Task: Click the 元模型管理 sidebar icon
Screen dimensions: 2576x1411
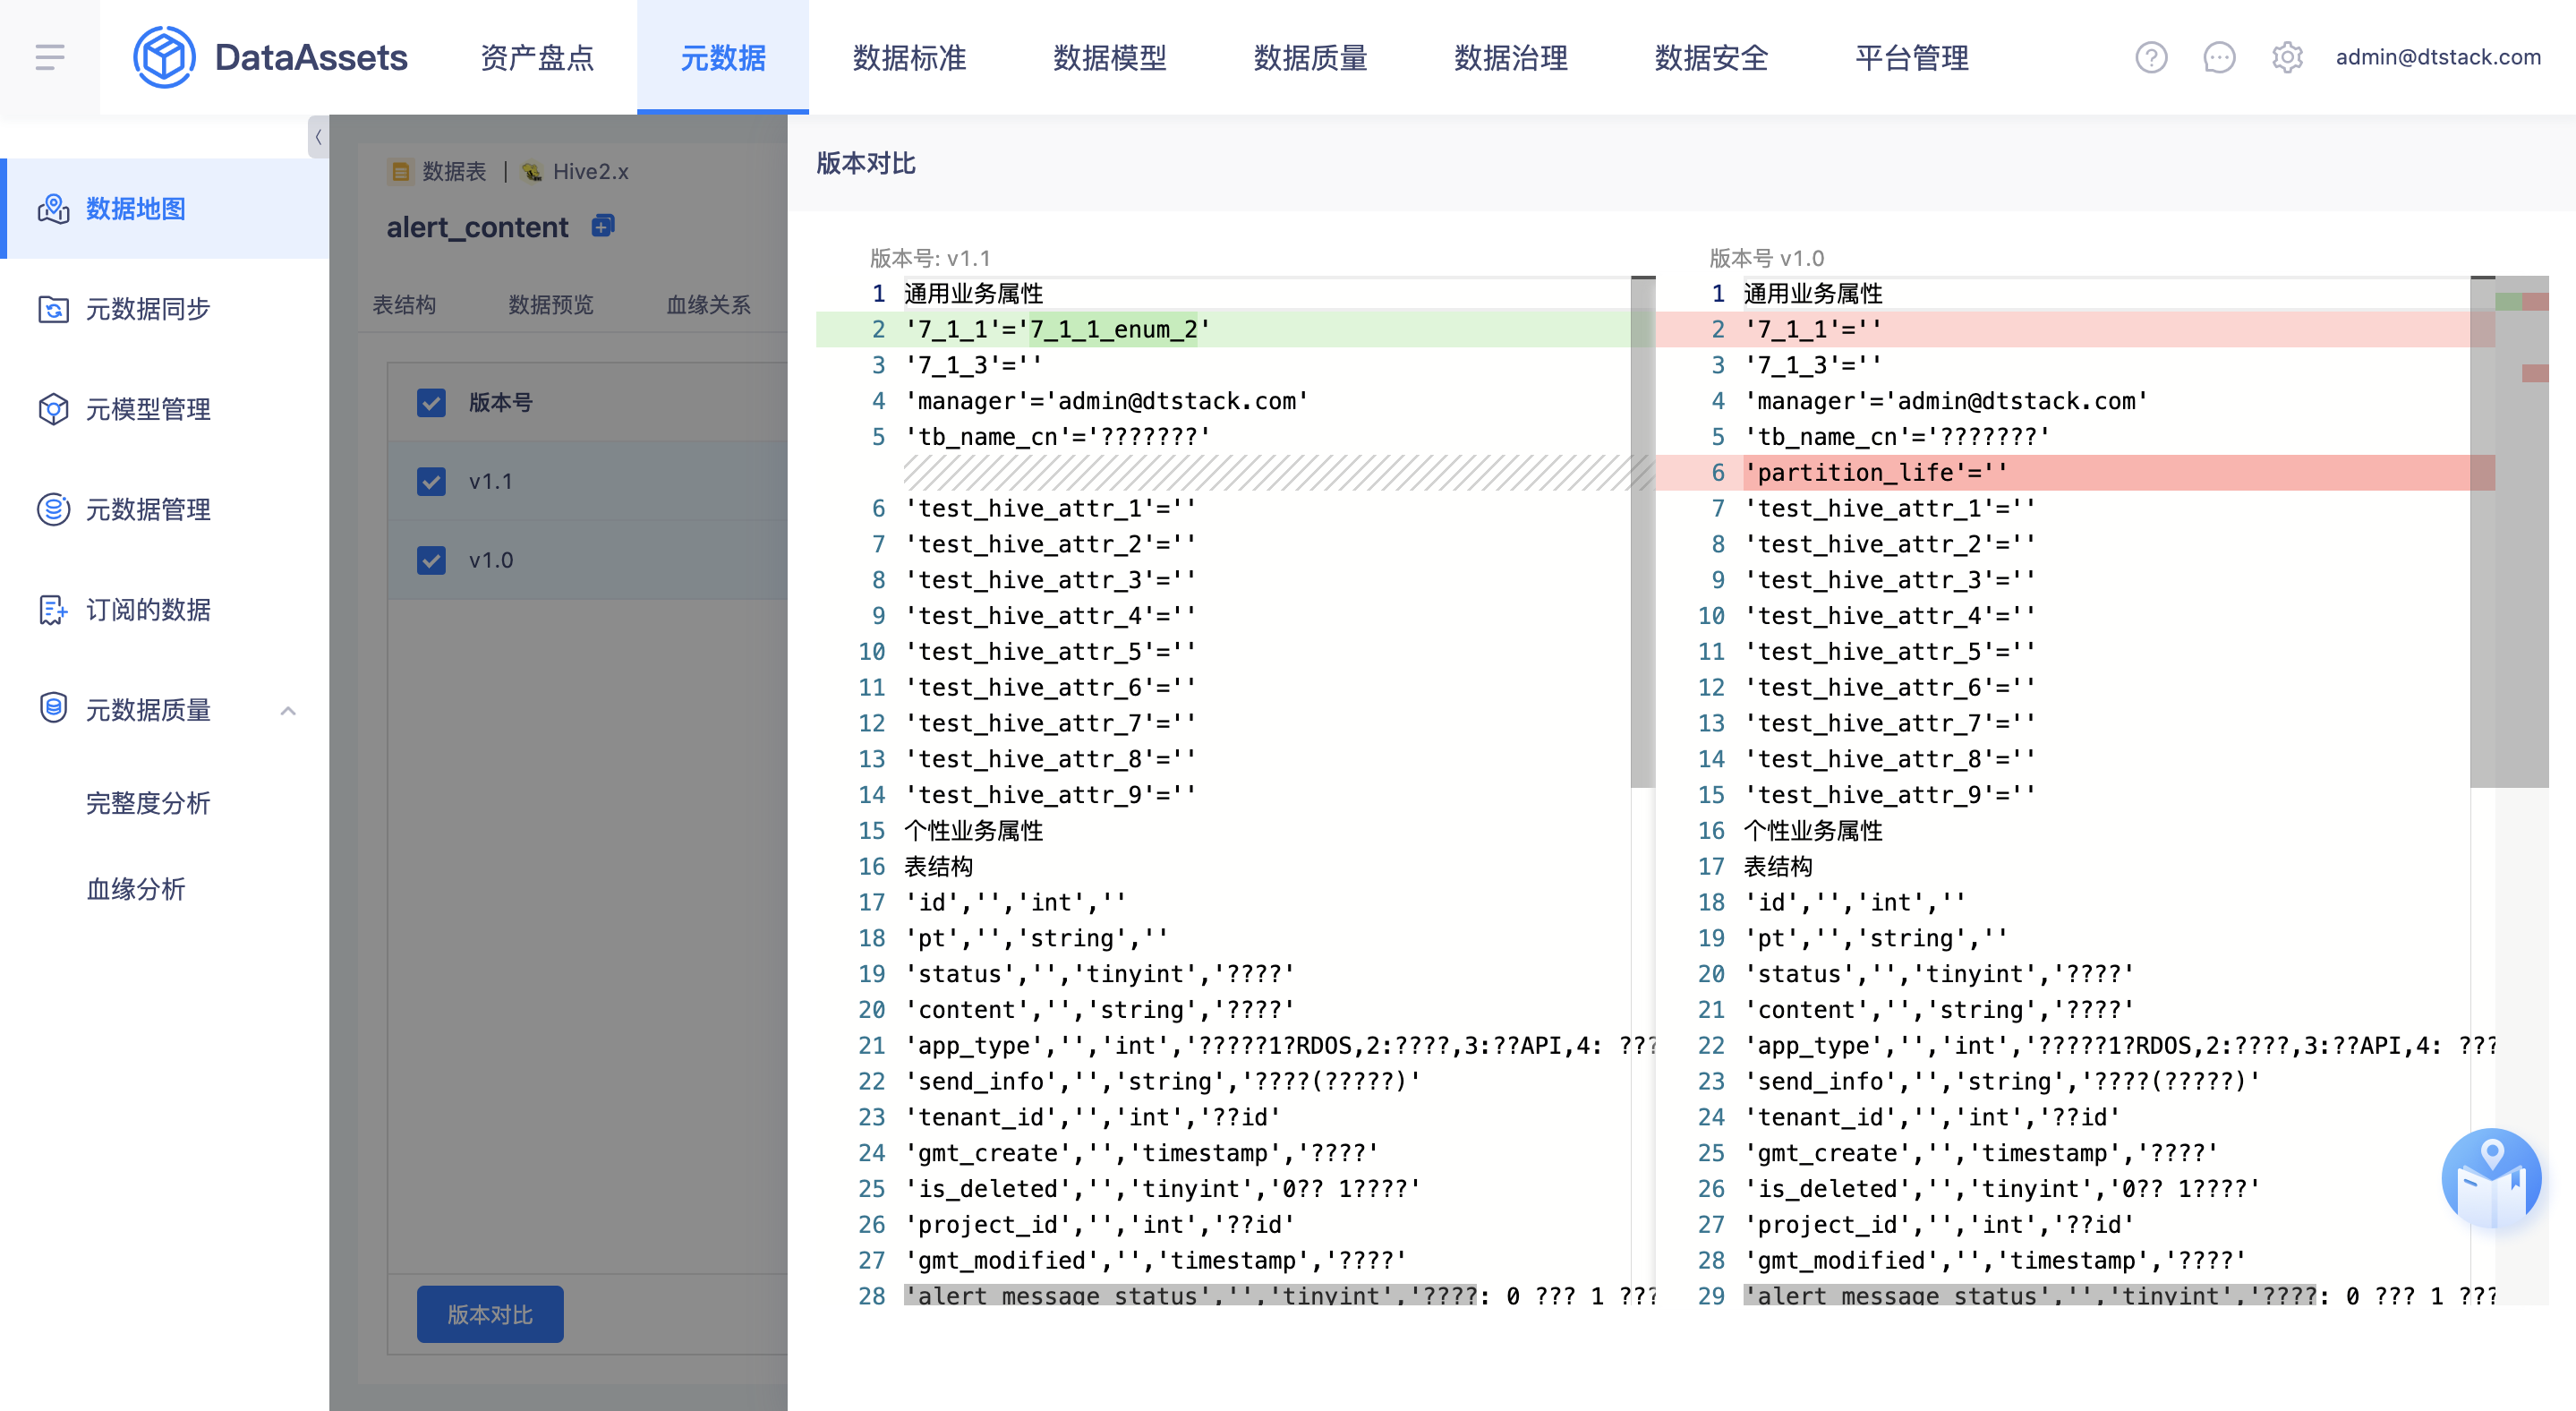Action: point(53,409)
